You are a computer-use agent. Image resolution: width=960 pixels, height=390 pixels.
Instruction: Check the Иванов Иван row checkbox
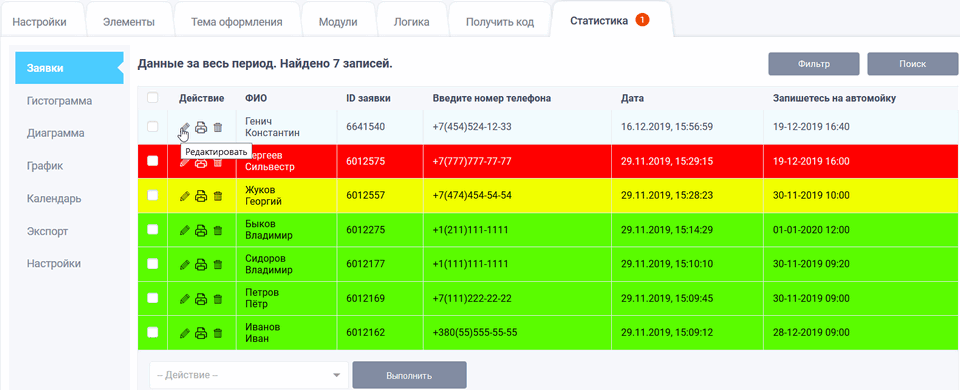(x=153, y=332)
